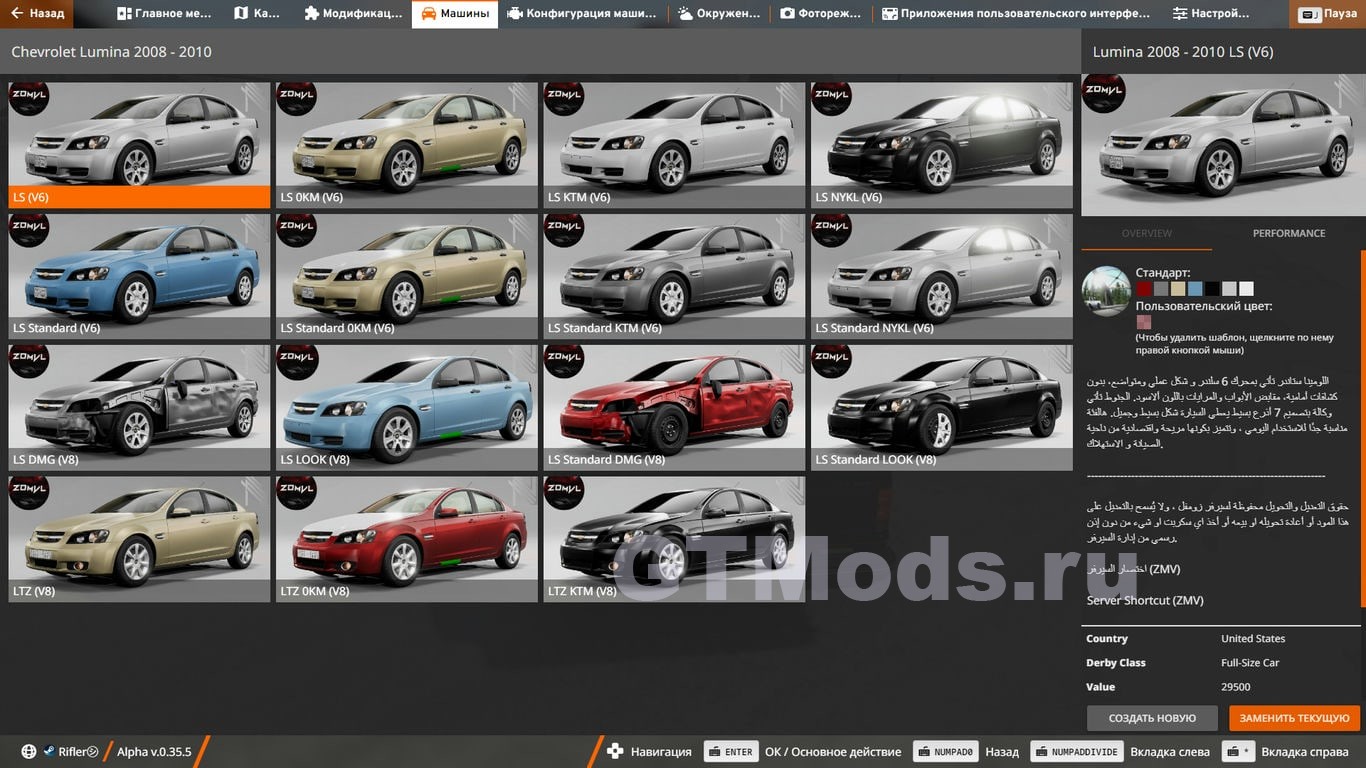This screenshot has width=1366, height=768.
Task: Open the Настройки sliders icon
Action: point(1180,14)
